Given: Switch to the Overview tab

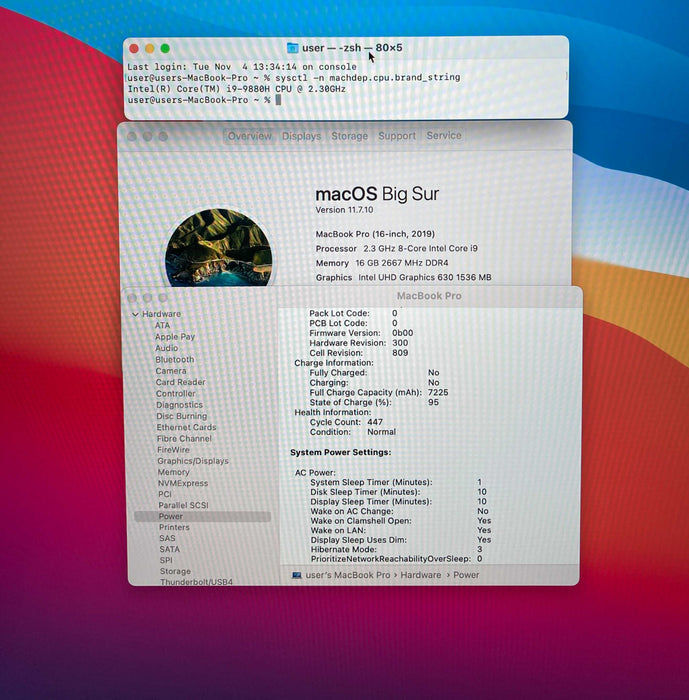Looking at the screenshot, I should (250, 136).
